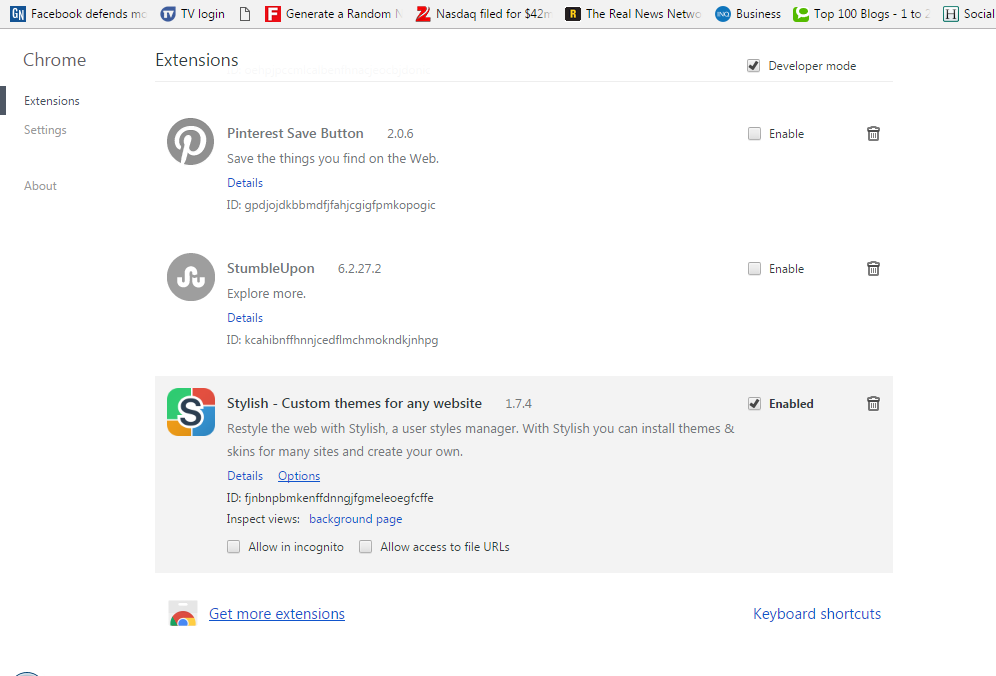
Task: Open the Top 100 Blogs bookmark
Action: point(863,13)
